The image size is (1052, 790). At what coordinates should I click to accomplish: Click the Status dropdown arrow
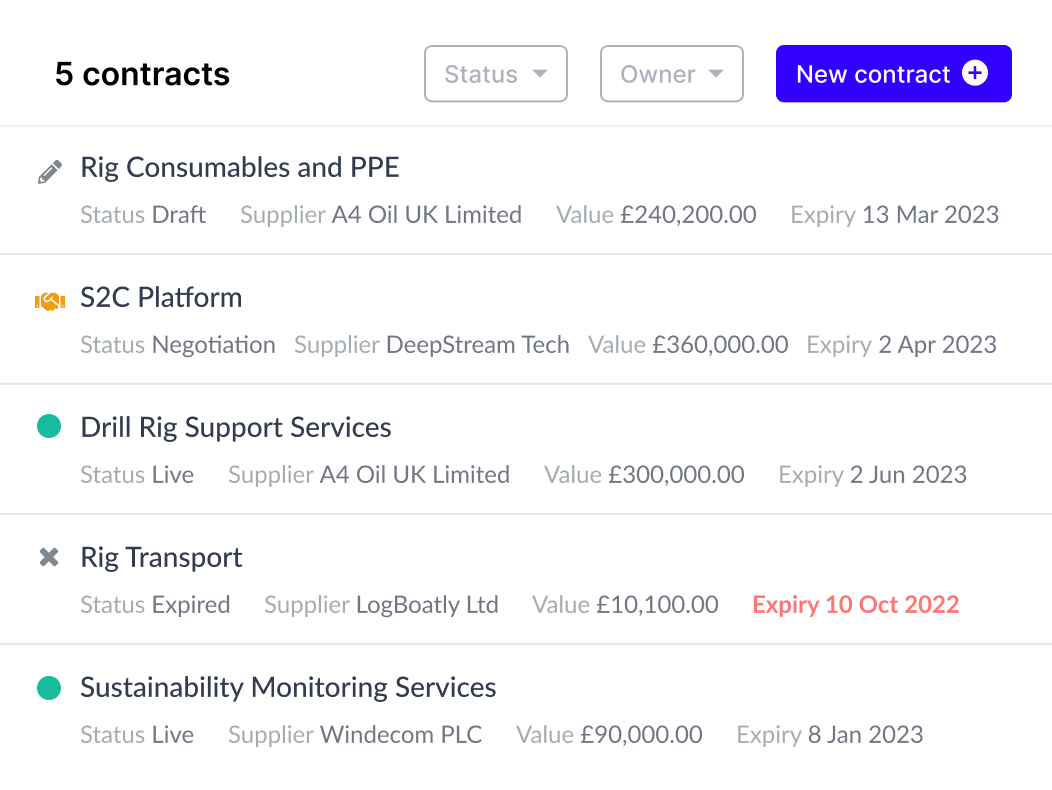tap(540, 74)
